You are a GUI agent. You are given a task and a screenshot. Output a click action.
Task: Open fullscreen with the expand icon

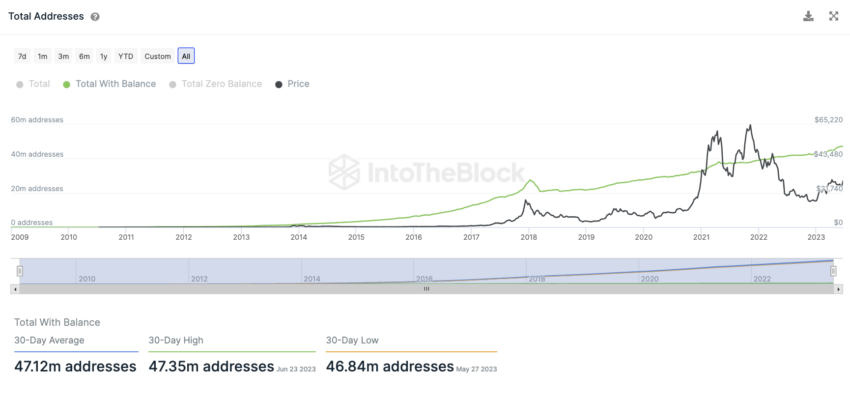(834, 16)
